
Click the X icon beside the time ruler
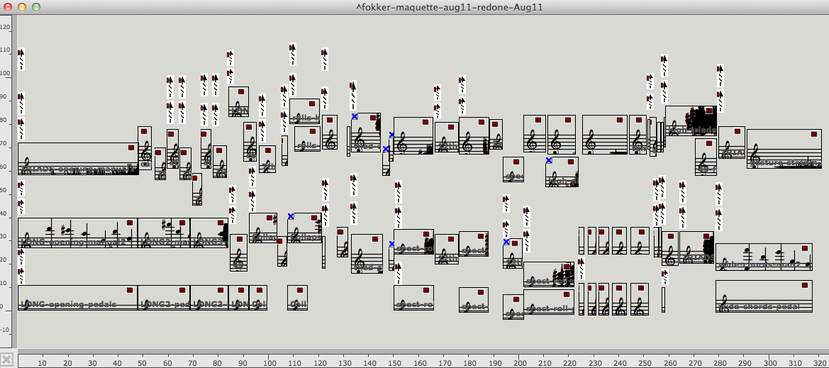(x=6, y=359)
